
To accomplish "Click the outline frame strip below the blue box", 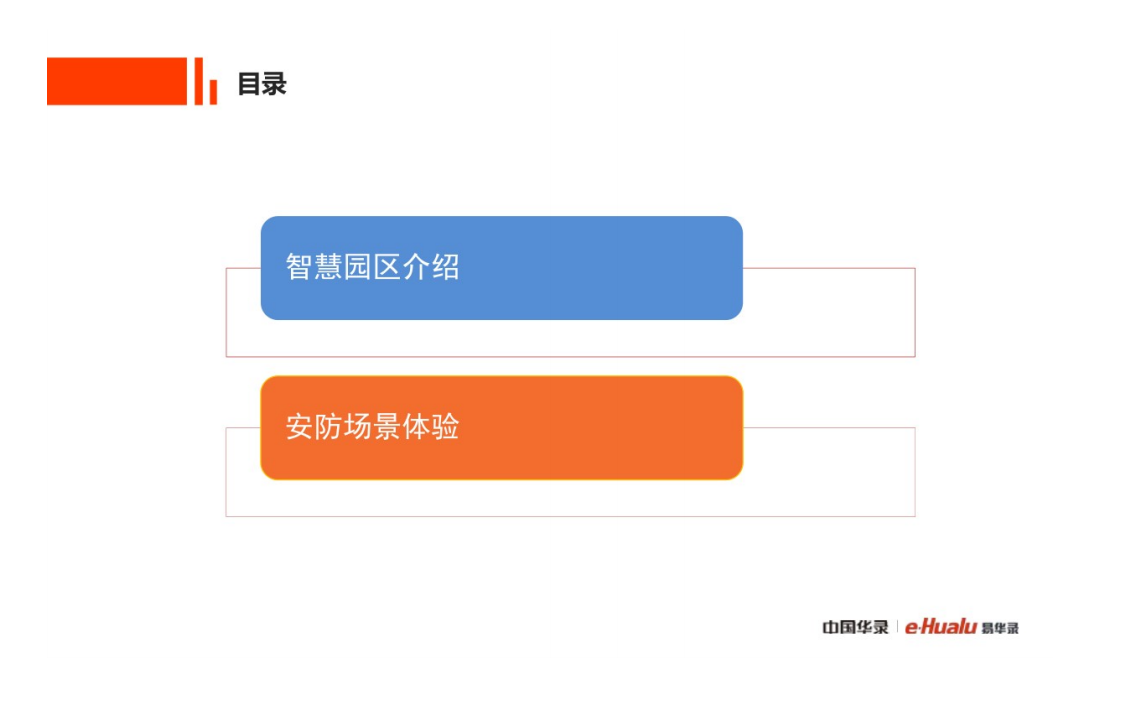I will click(x=500, y=338).
